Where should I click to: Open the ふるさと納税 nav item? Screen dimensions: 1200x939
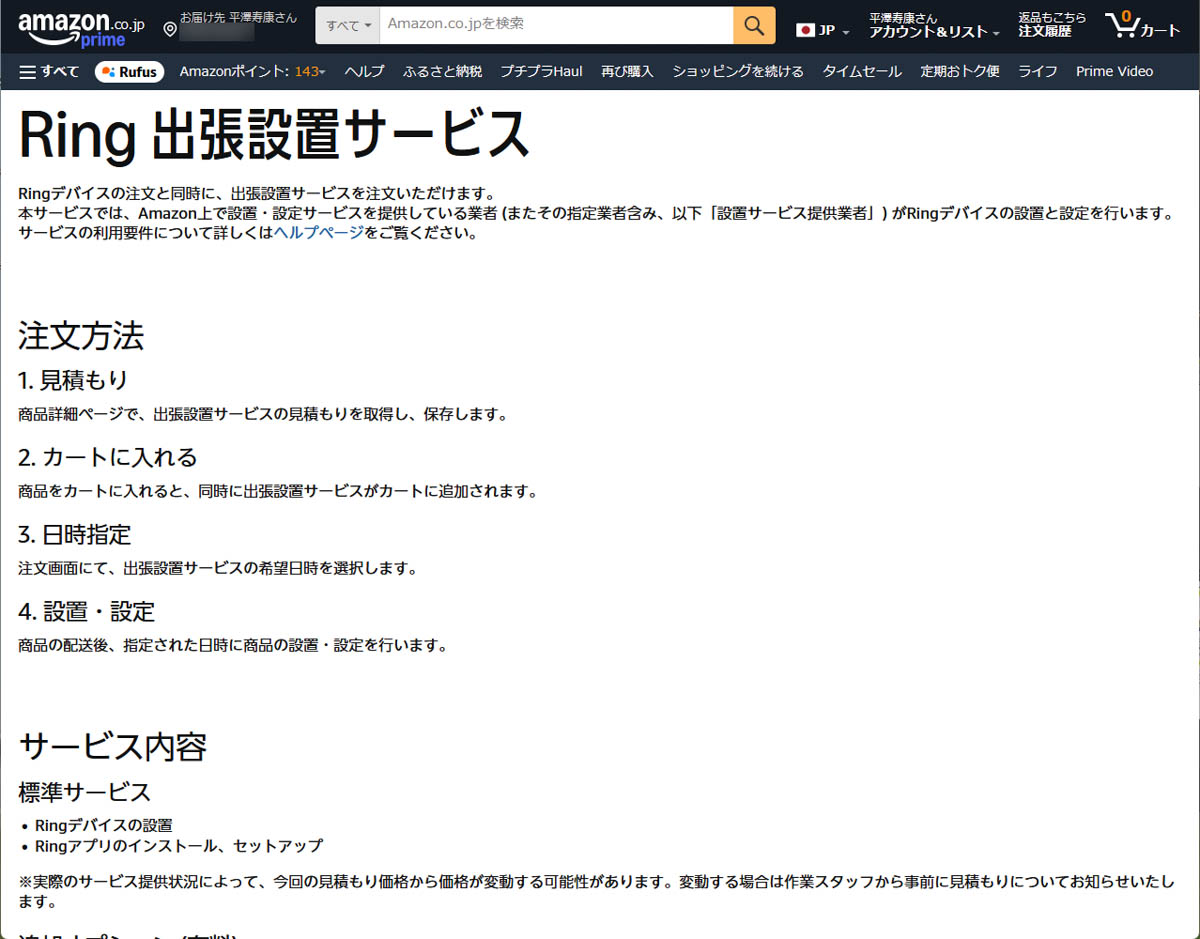[x=442, y=72]
